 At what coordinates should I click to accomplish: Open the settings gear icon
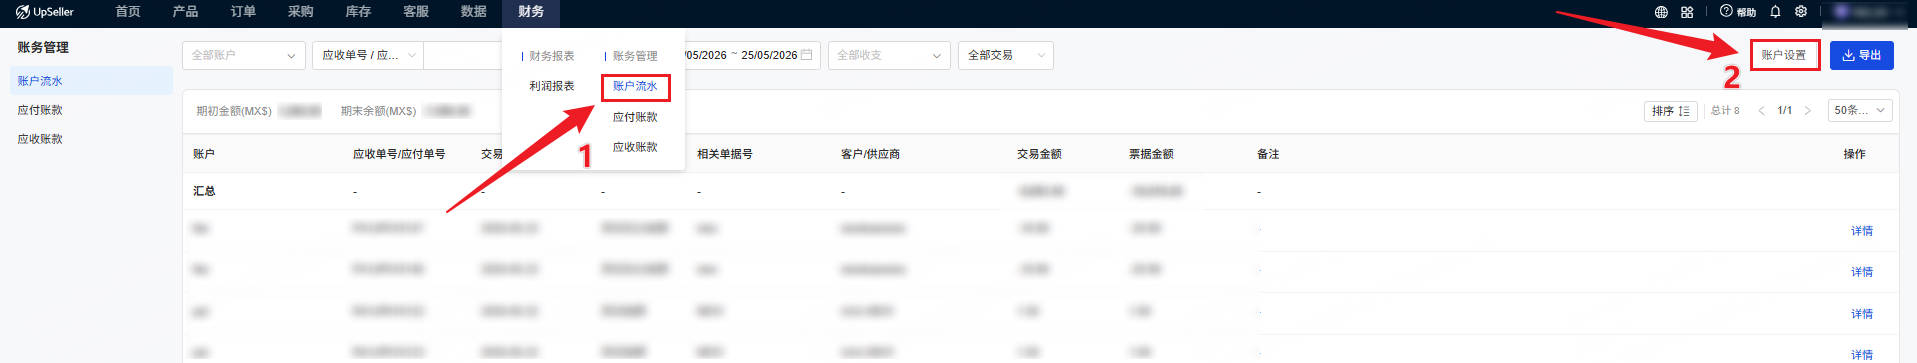coord(1801,12)
